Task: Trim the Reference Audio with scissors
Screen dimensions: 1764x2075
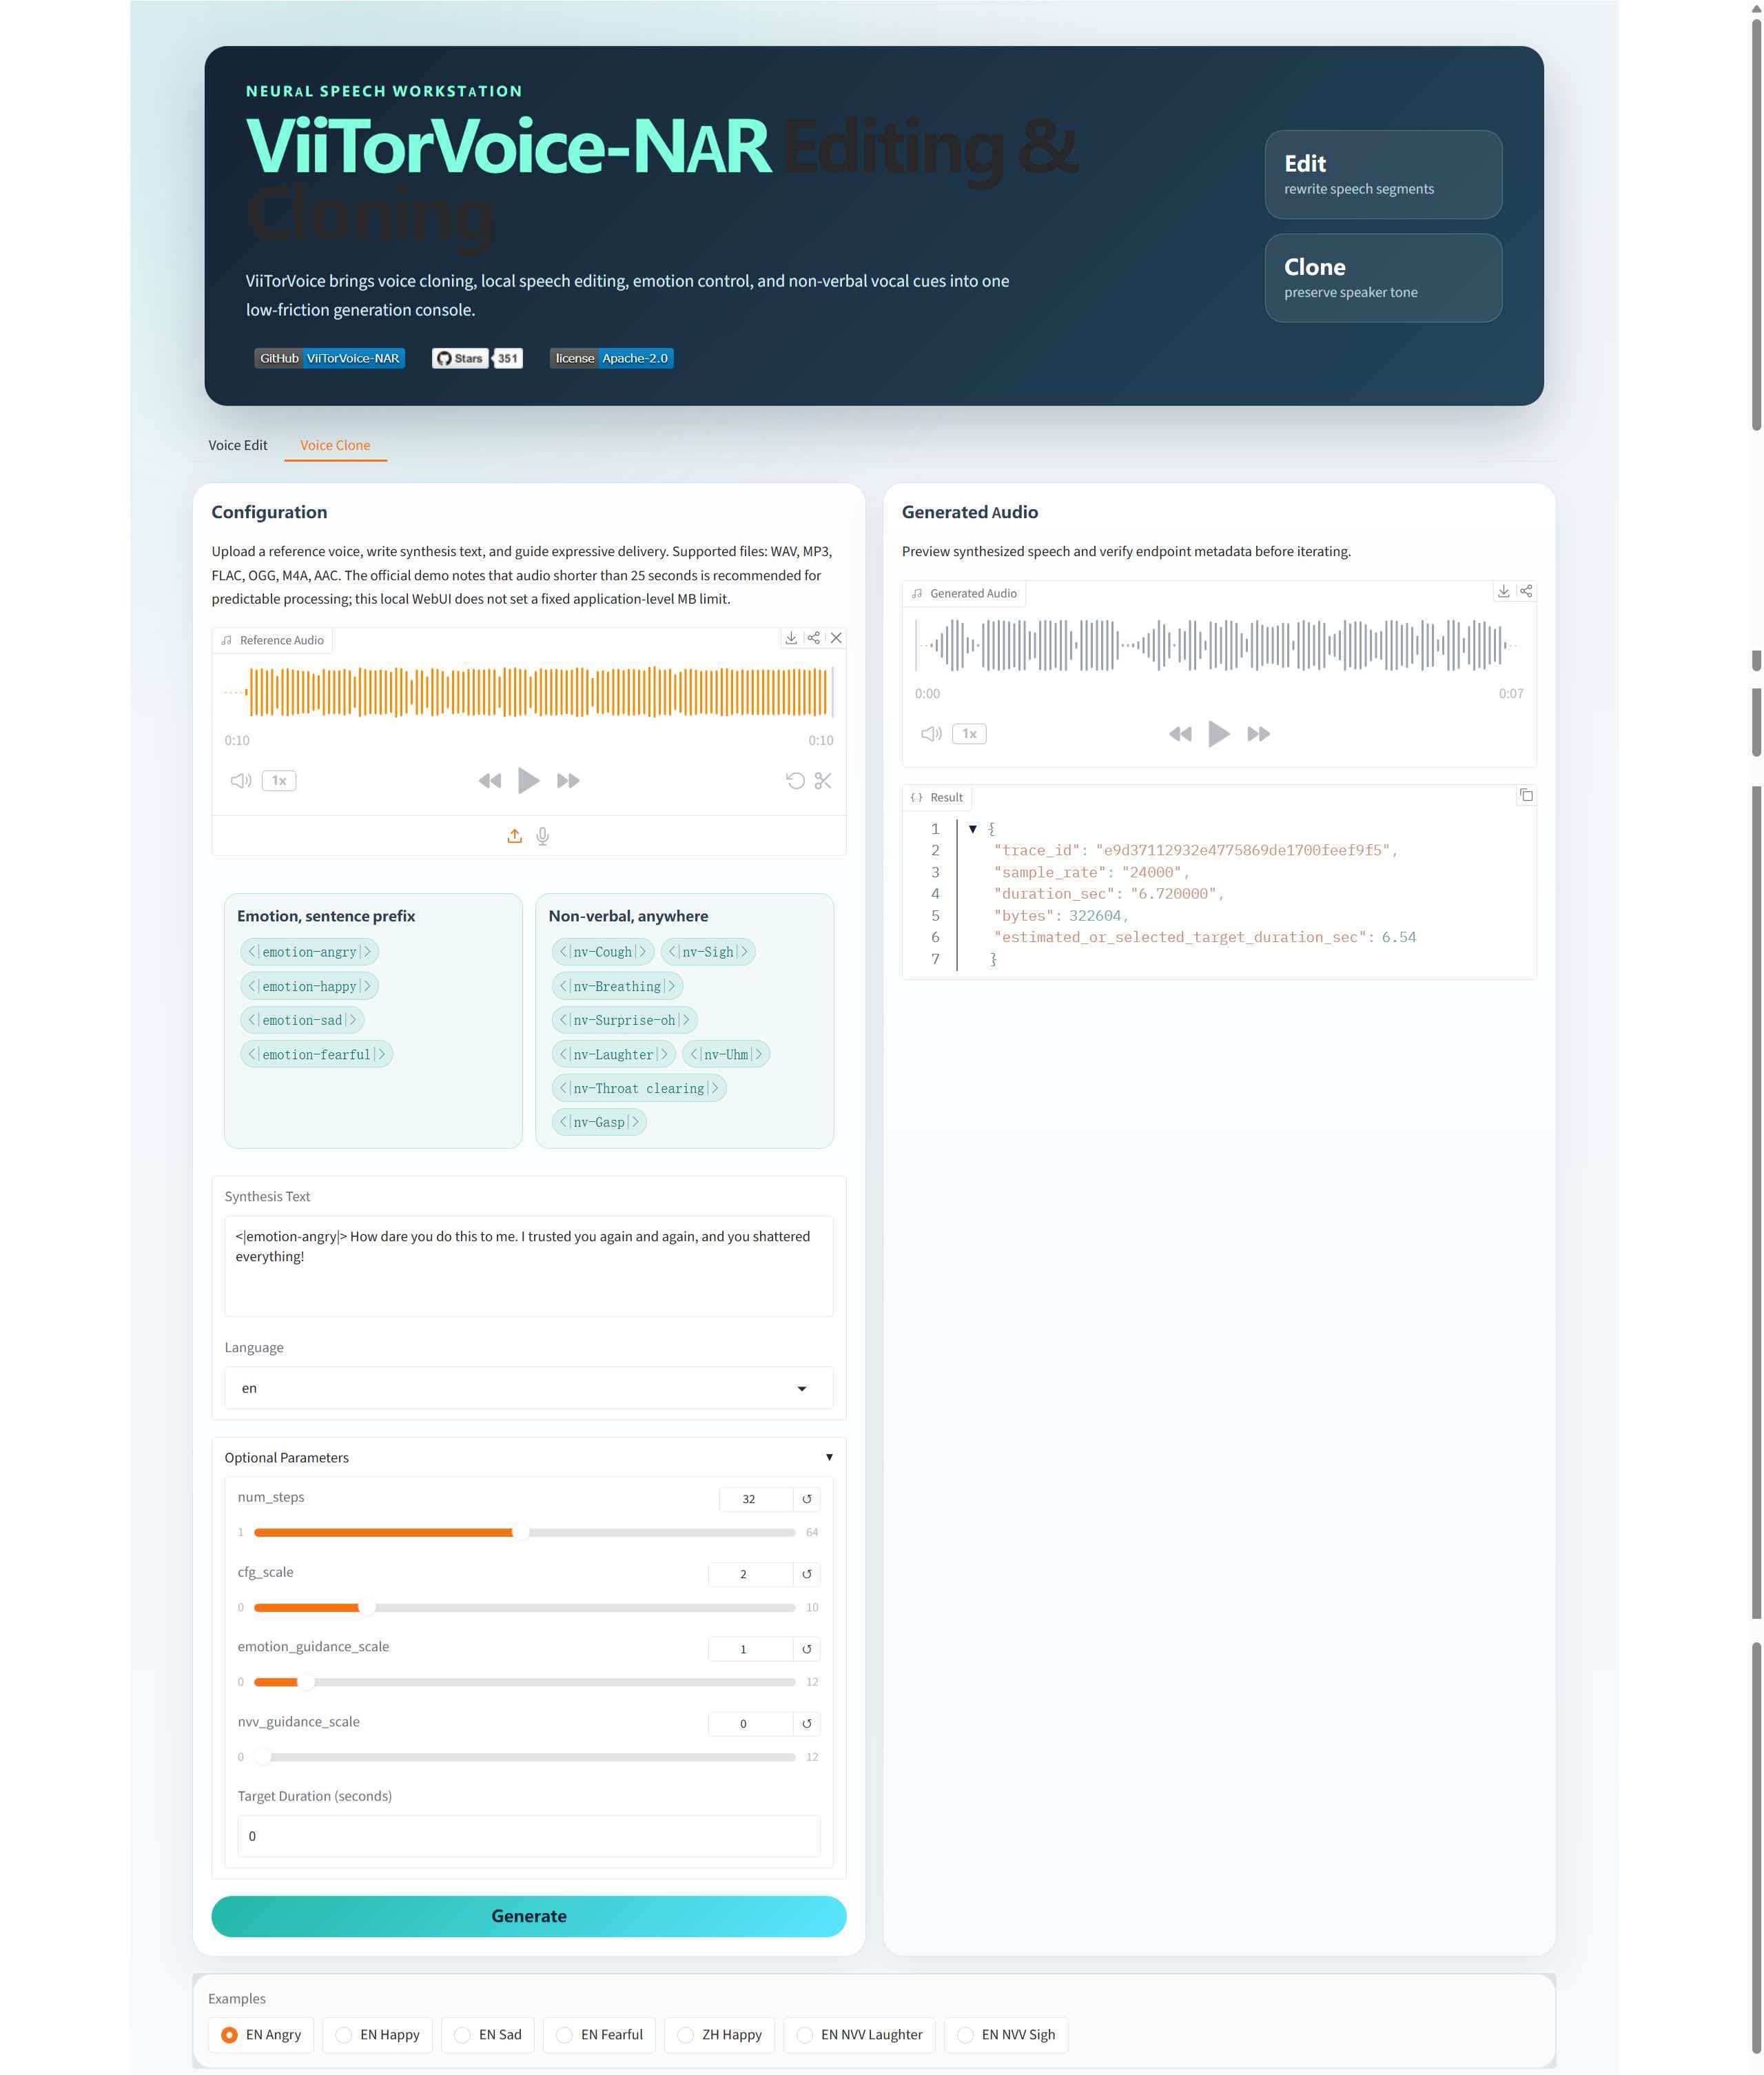Action: (823, 781)
